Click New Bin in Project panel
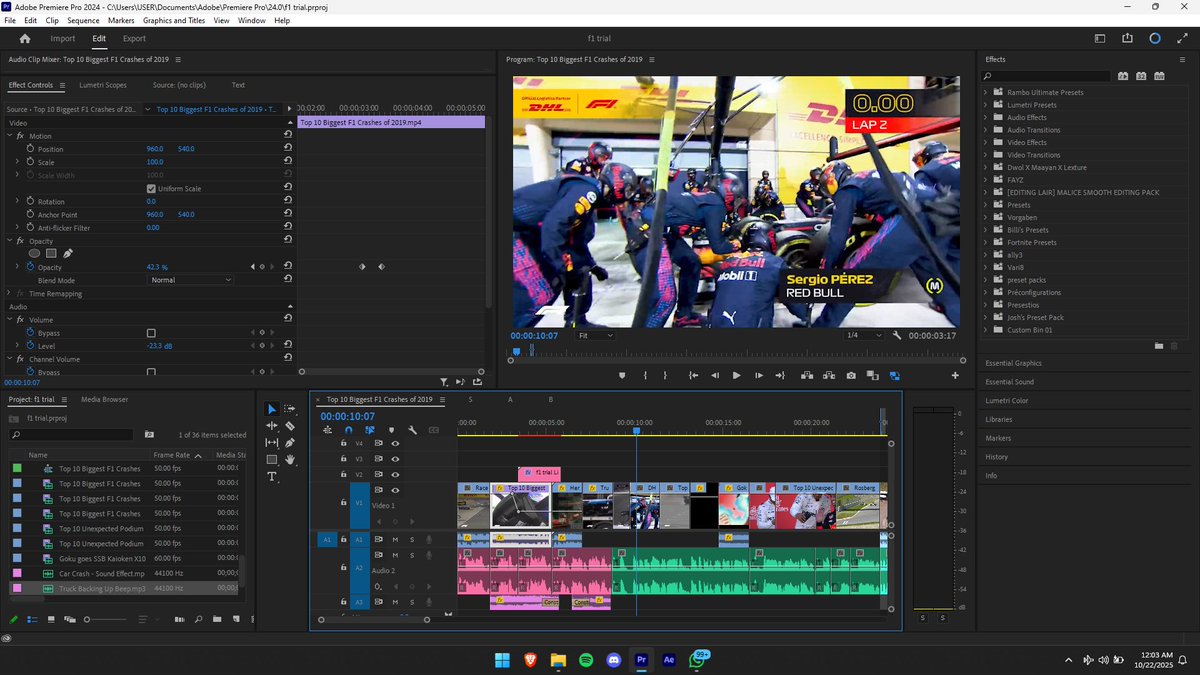This screenshot has height=675, width=1200. coord(216,620)
